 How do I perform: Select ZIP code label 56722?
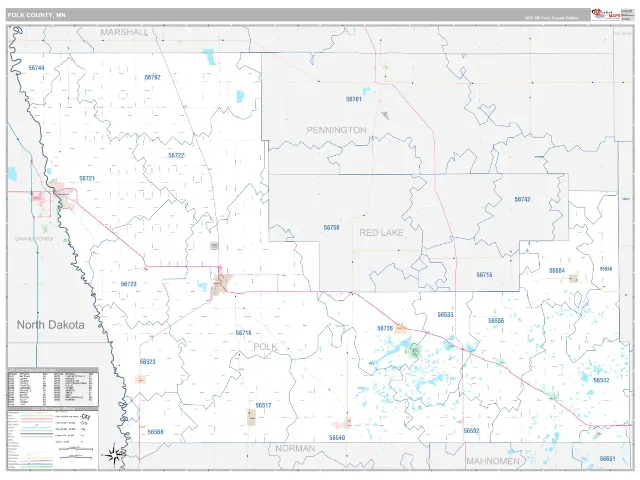coord(176,156)
